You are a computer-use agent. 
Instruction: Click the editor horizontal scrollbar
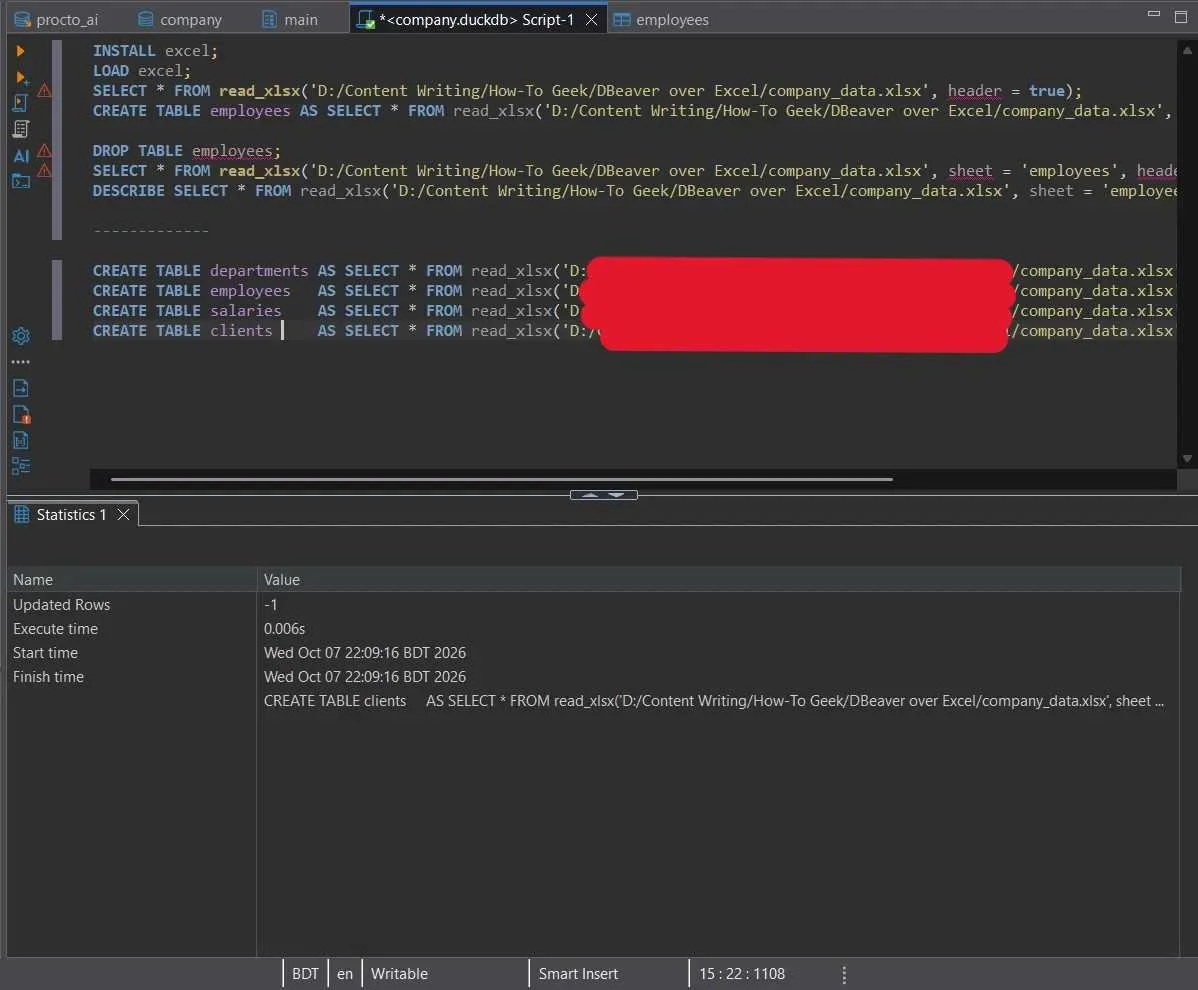point(501,479)
